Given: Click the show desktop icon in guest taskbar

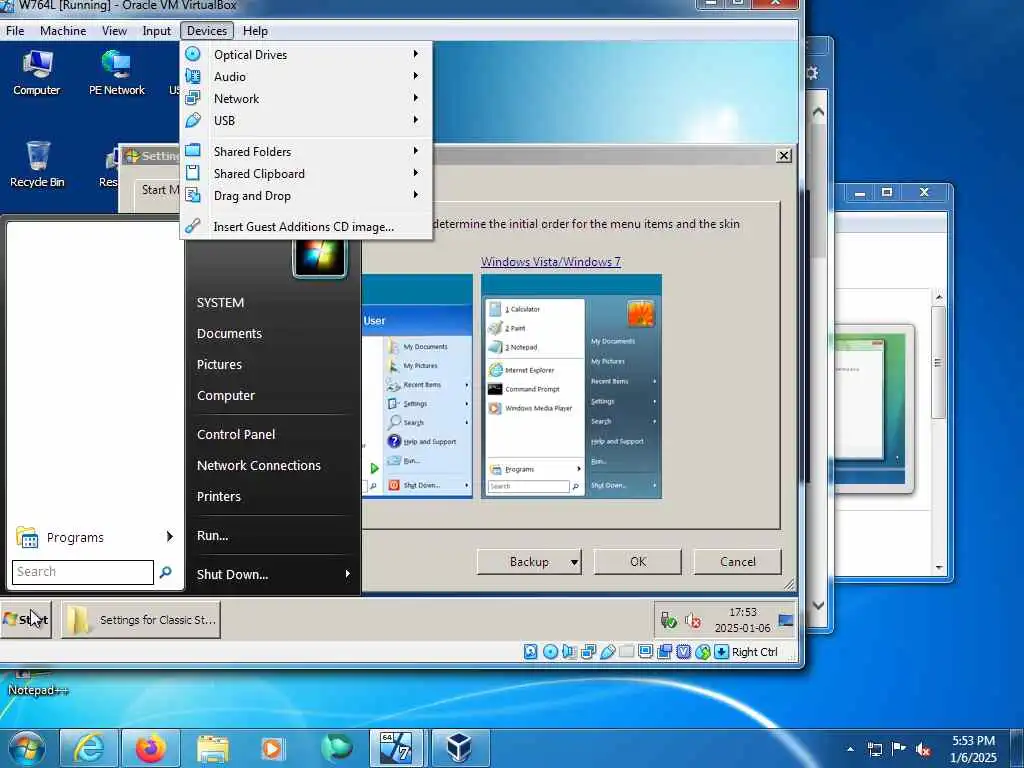Looking at the screenshot, I should coord(786,620).
